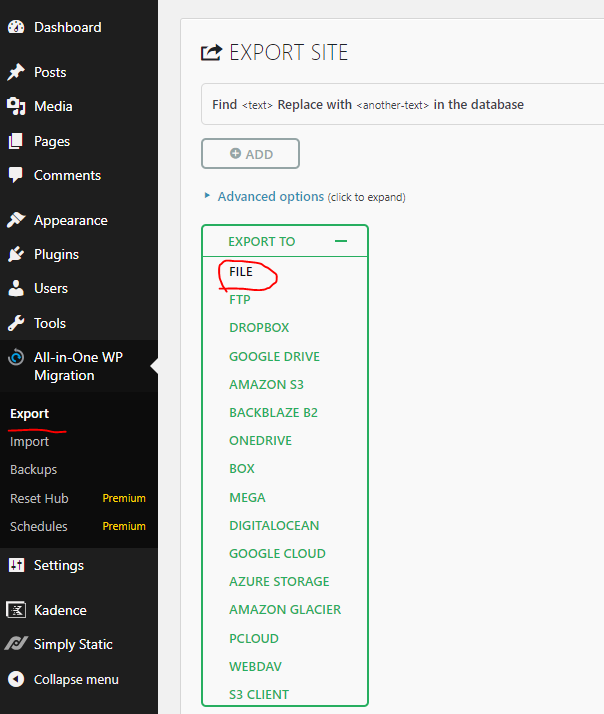The image size is (604, 714).
Task: Click the Appearance paintbrush icon
Action: tap(16, 220)
